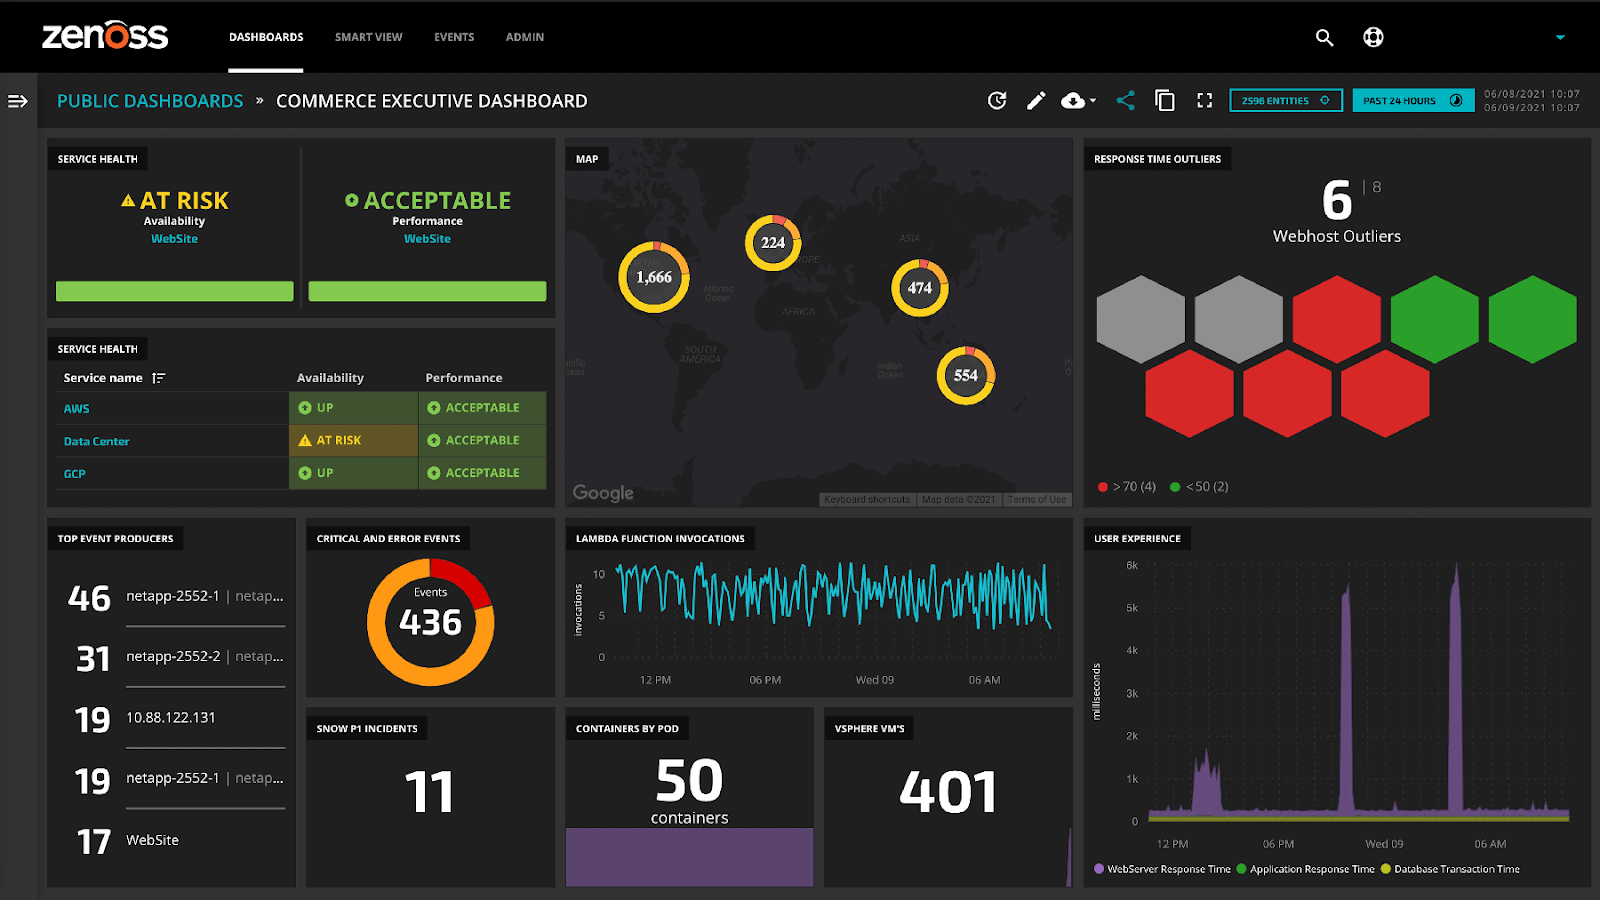Open the search magnifier icon
1600x900 pixels.
1324,38
